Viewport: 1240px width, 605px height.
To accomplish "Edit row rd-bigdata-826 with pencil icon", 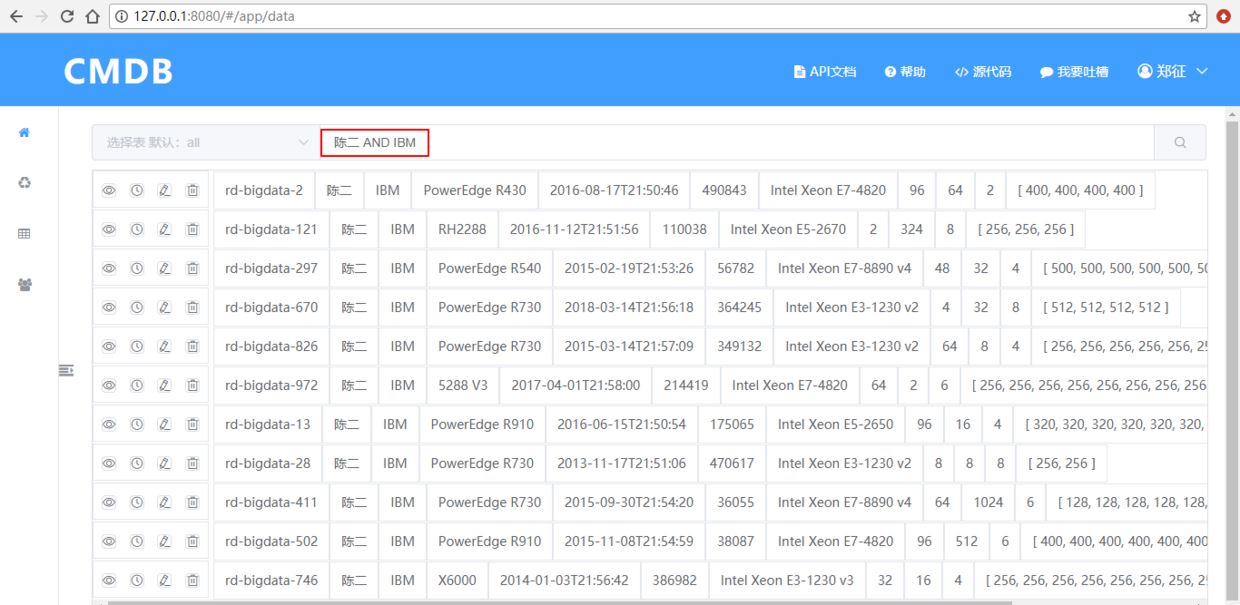I will click(x=165, y=346).
